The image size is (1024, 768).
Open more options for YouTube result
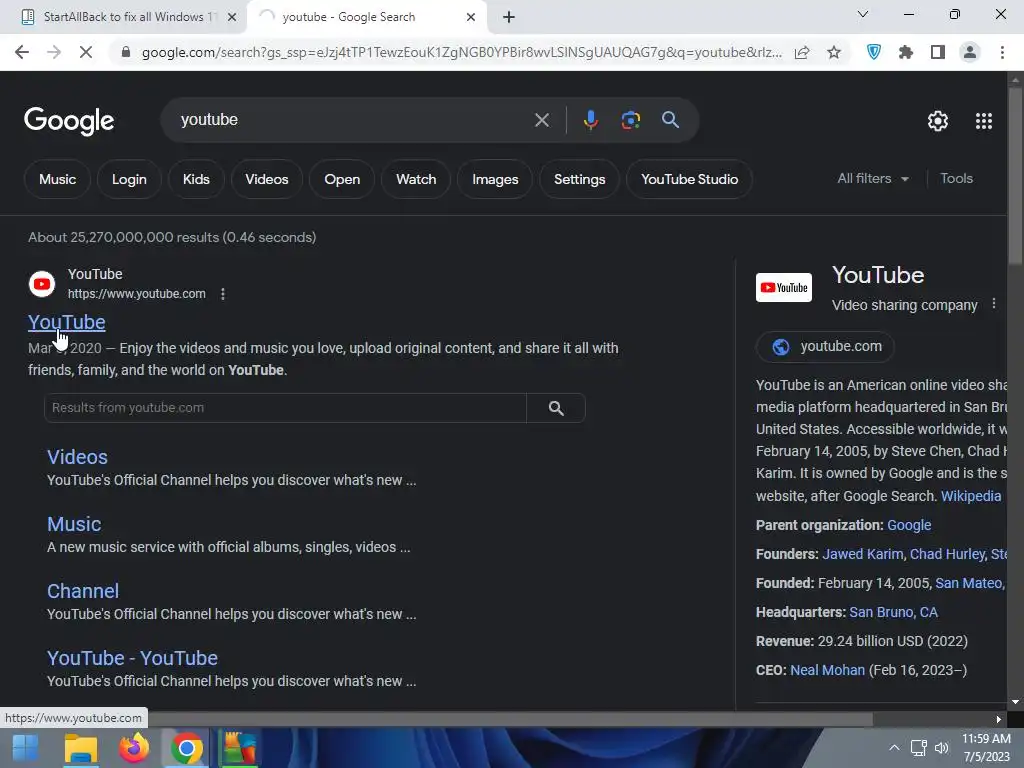[x=223, y=294]
